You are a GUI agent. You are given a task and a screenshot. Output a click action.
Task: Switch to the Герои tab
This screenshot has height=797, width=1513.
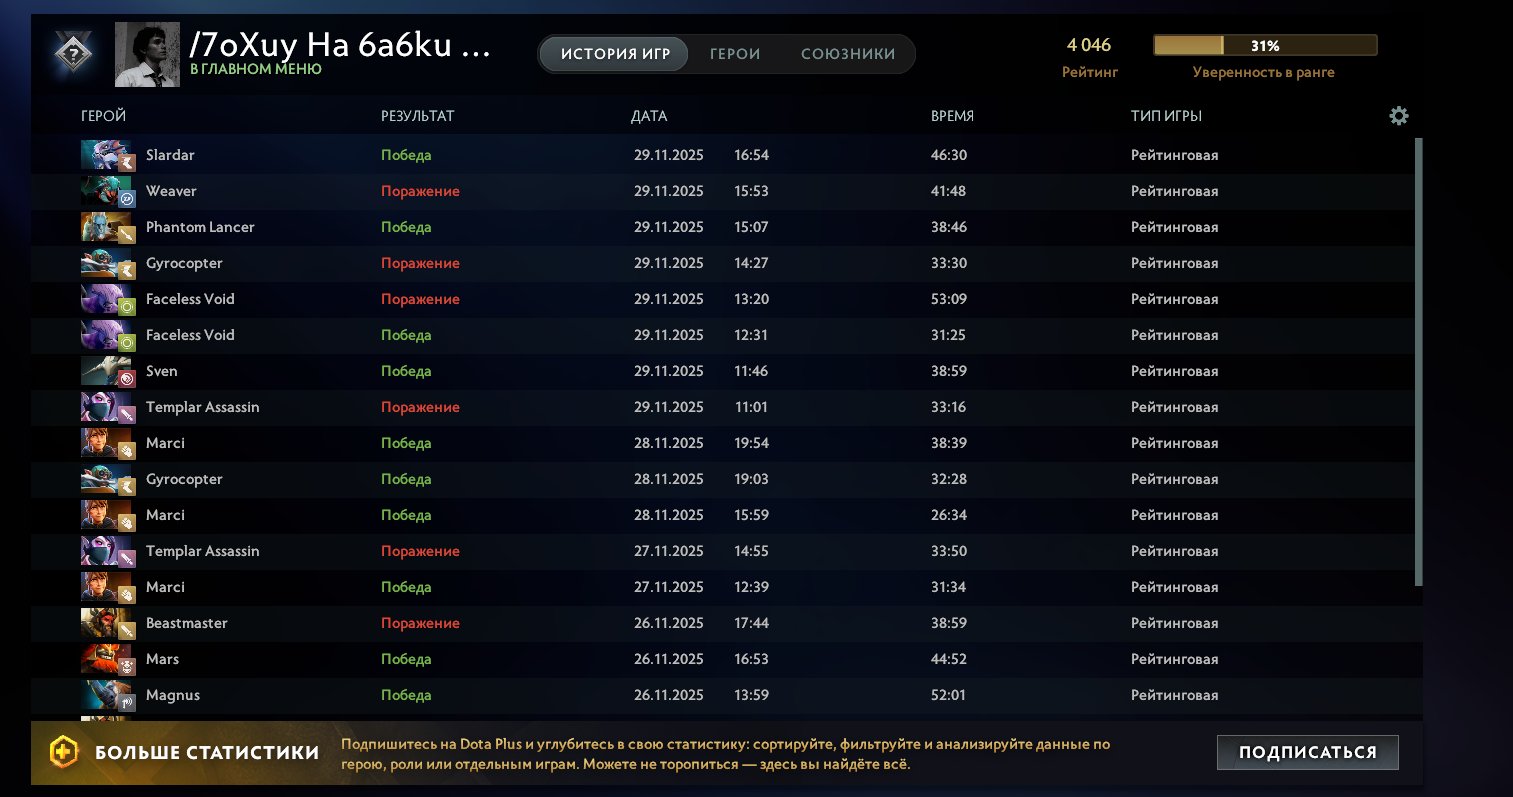coord(735,54)
